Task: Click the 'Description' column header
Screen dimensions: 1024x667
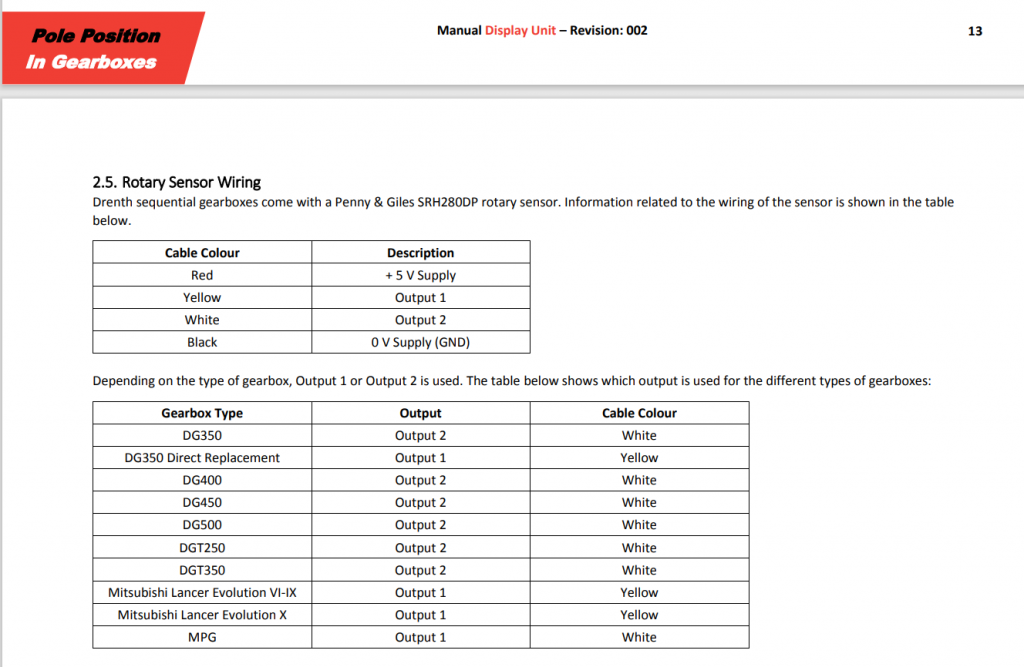Action: pyautogui.click(x=421, y=253)
